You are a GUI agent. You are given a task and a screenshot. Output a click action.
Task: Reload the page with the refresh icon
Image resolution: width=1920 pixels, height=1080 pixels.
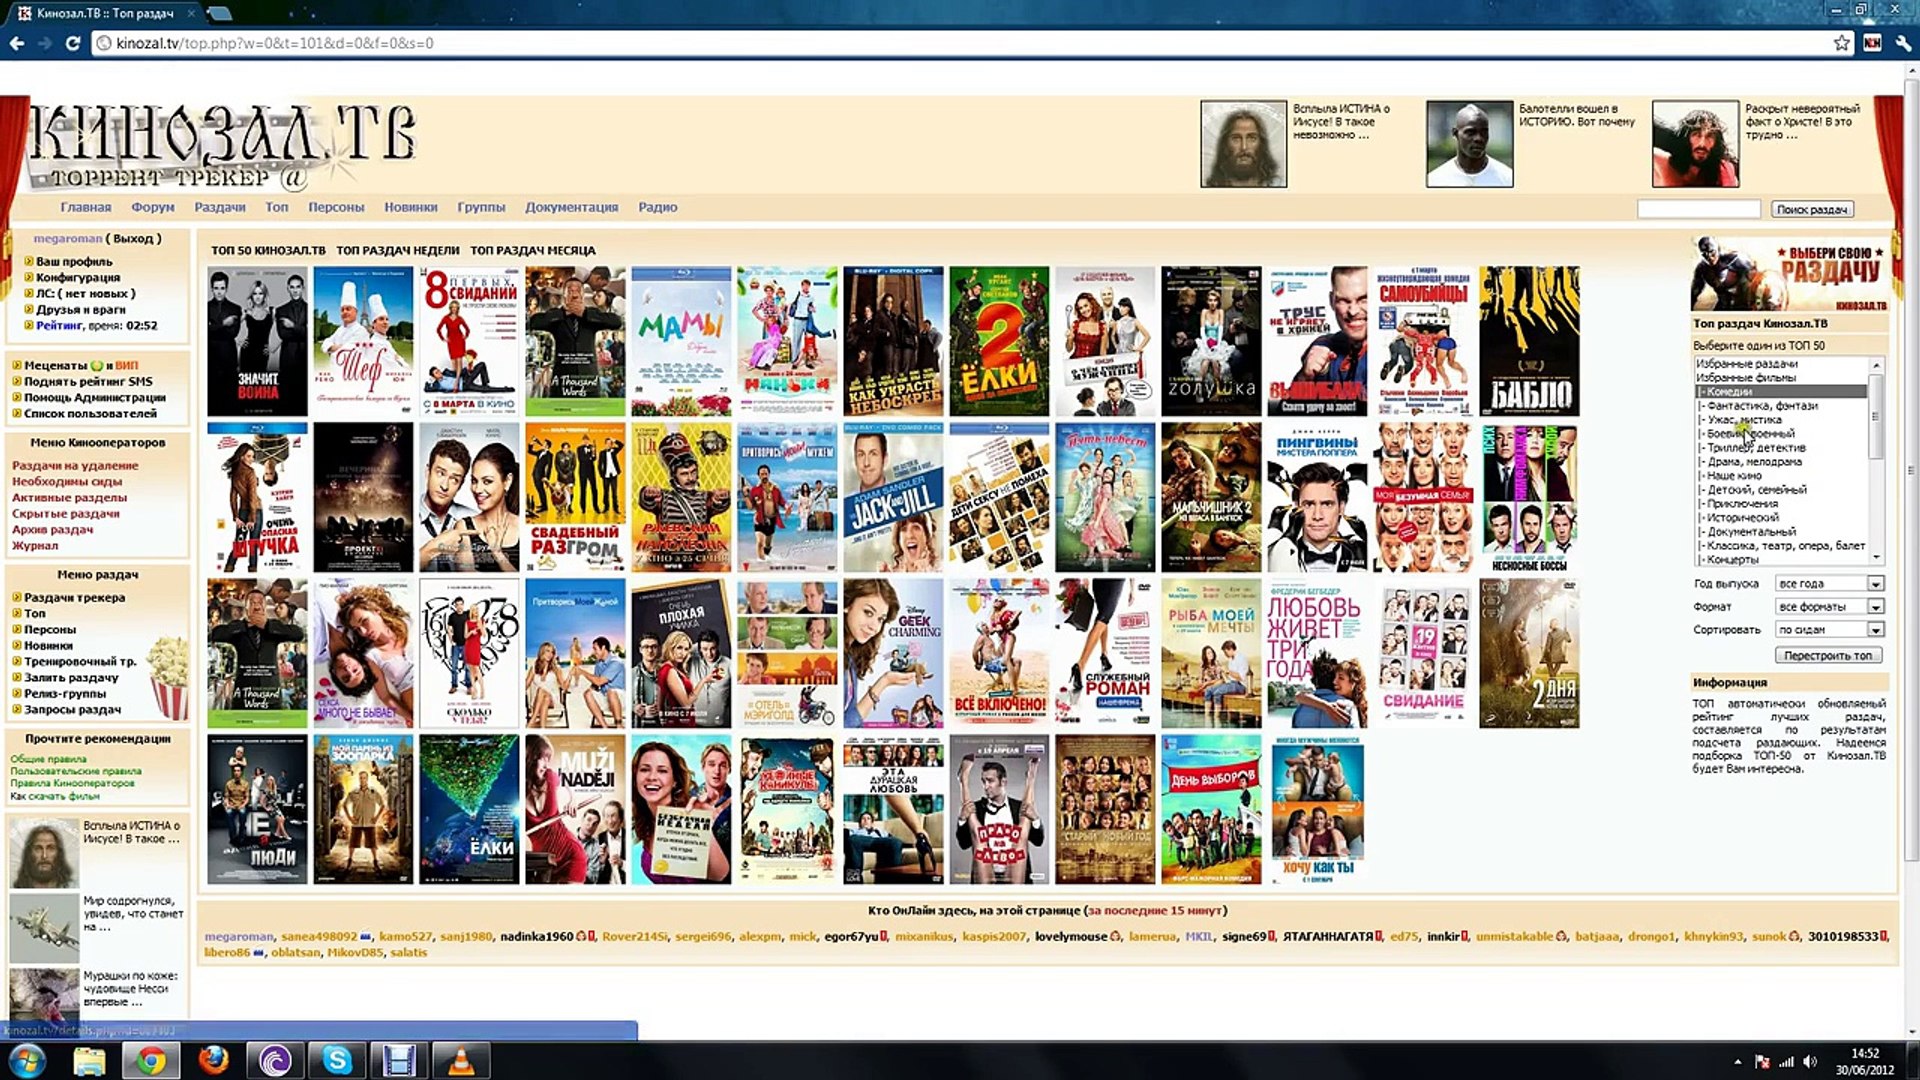(x=72, y=43)
